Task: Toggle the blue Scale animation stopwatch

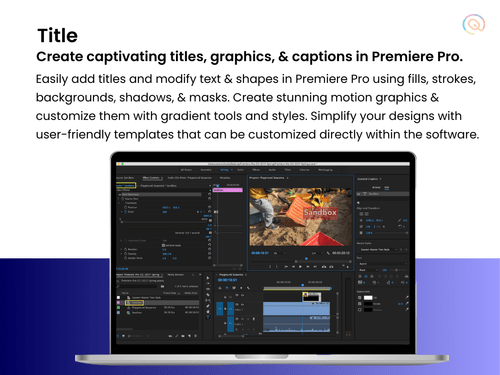Action: click(x=126, y=212)
